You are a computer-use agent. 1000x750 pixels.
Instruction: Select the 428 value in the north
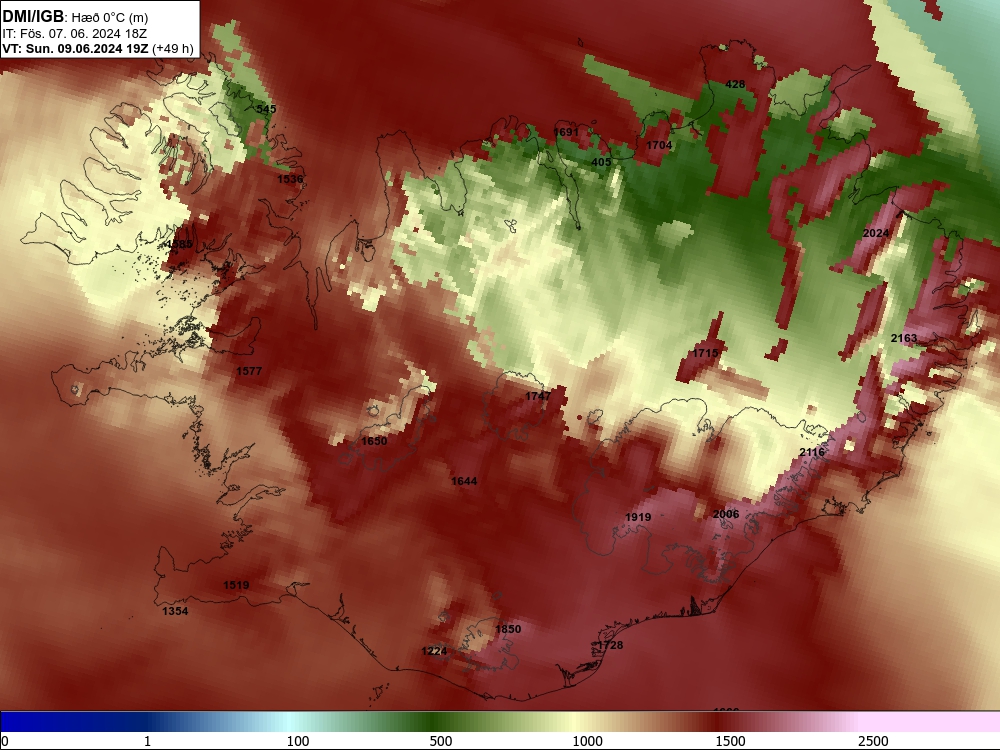735,84
